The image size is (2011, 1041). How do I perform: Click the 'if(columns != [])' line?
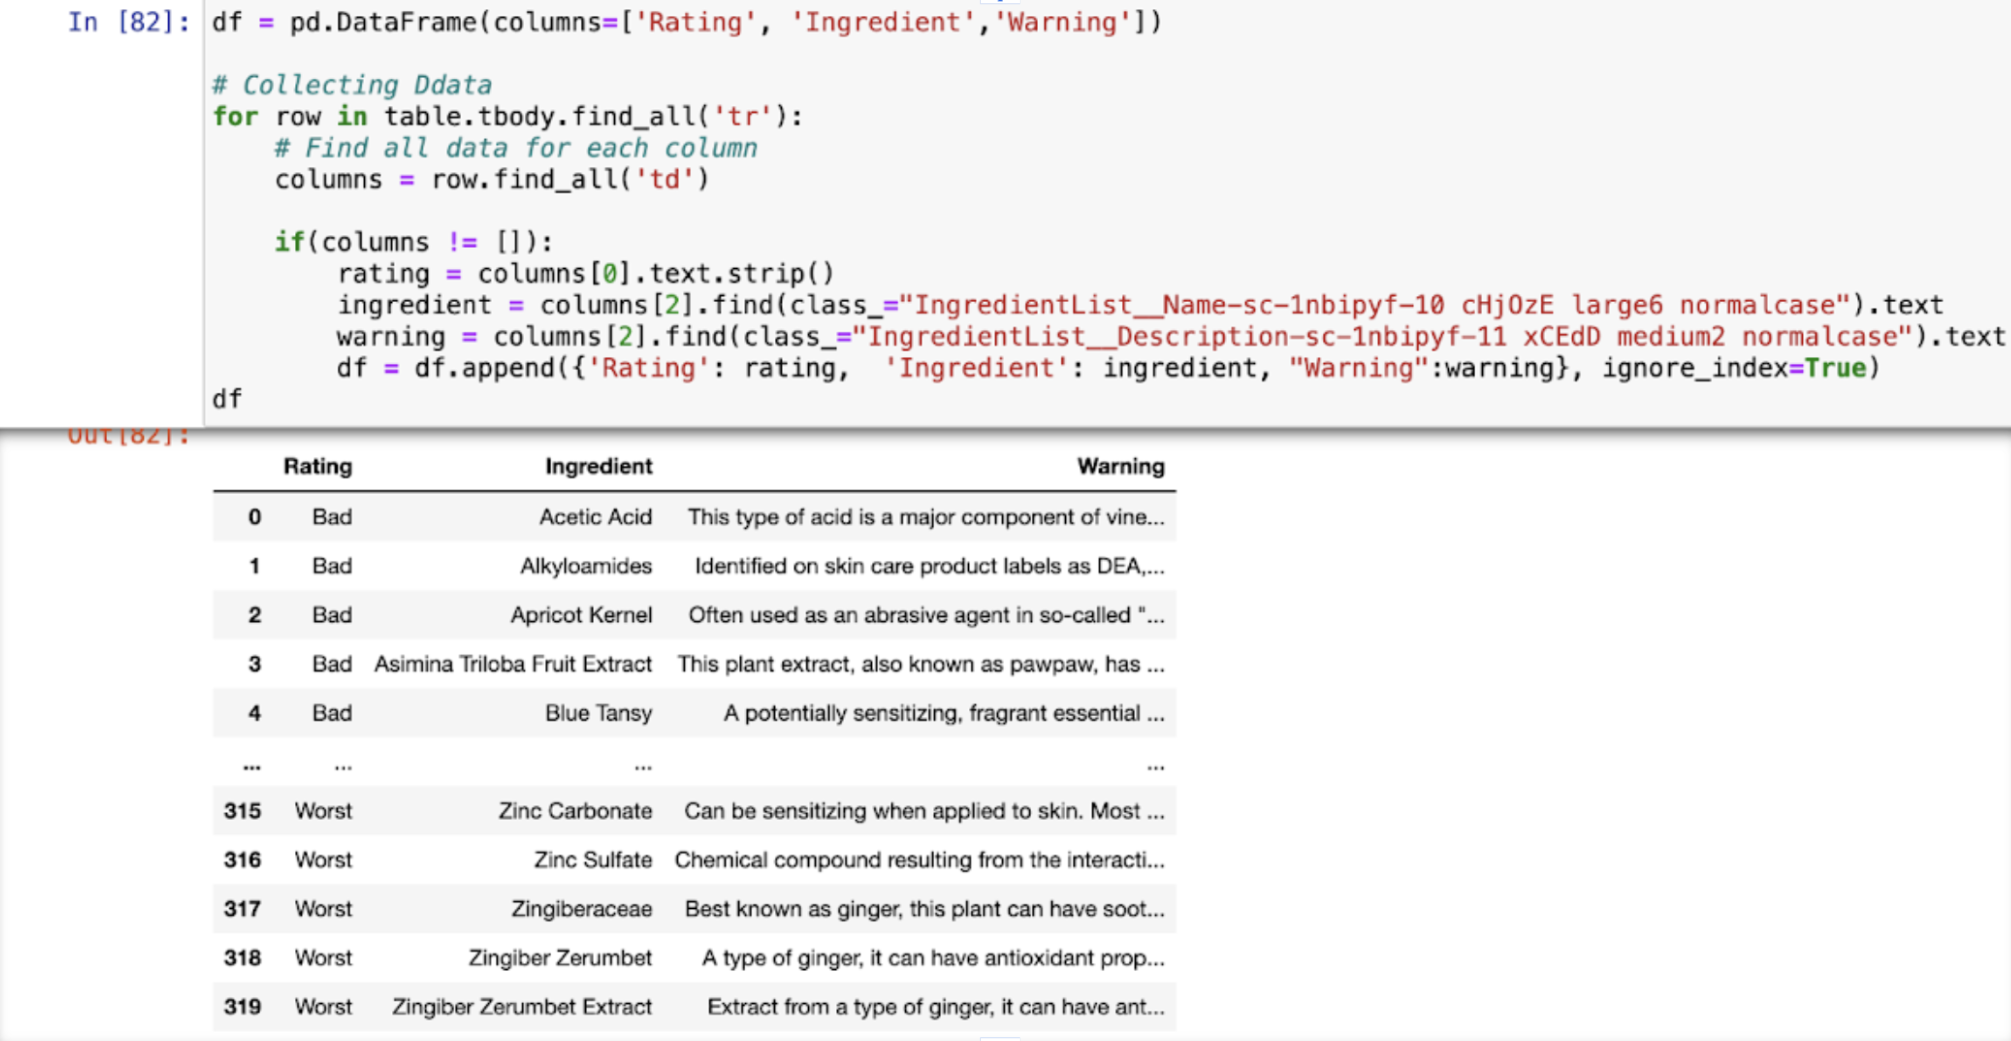click(x=414, y=242)
